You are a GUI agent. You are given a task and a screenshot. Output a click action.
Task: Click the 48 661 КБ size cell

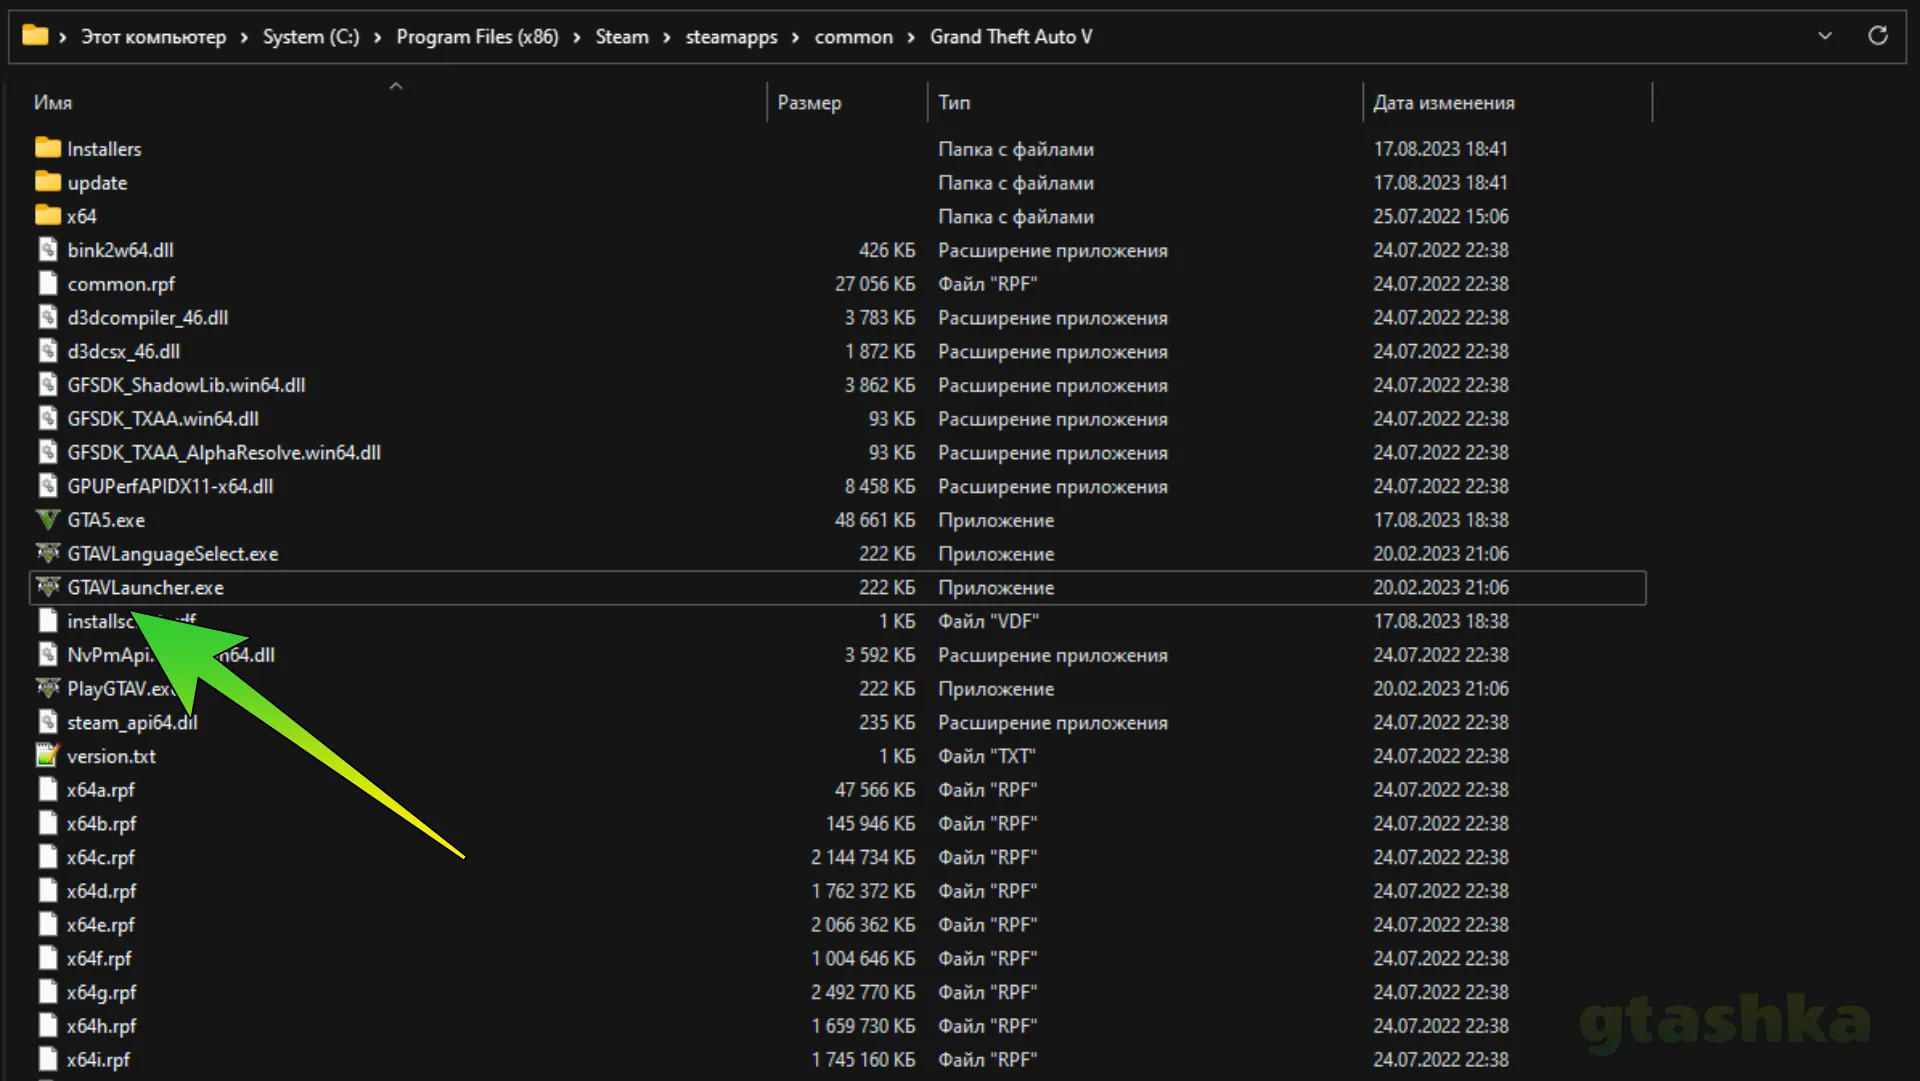coord(875,520)
